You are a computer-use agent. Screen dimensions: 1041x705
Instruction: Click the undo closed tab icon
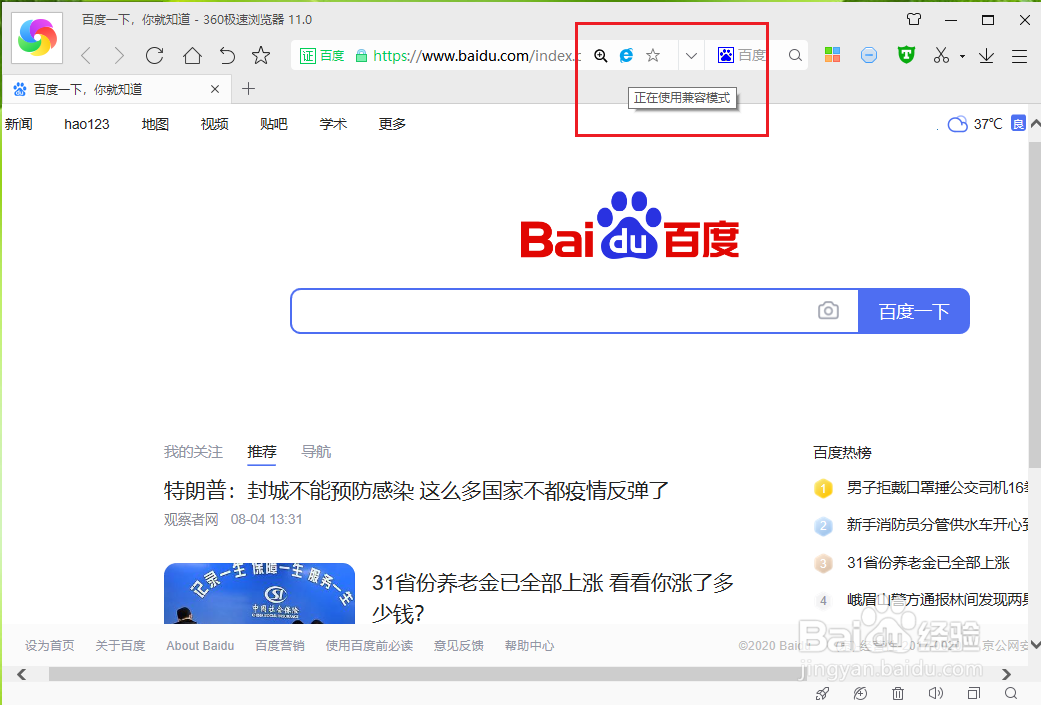tap(227, 55)
